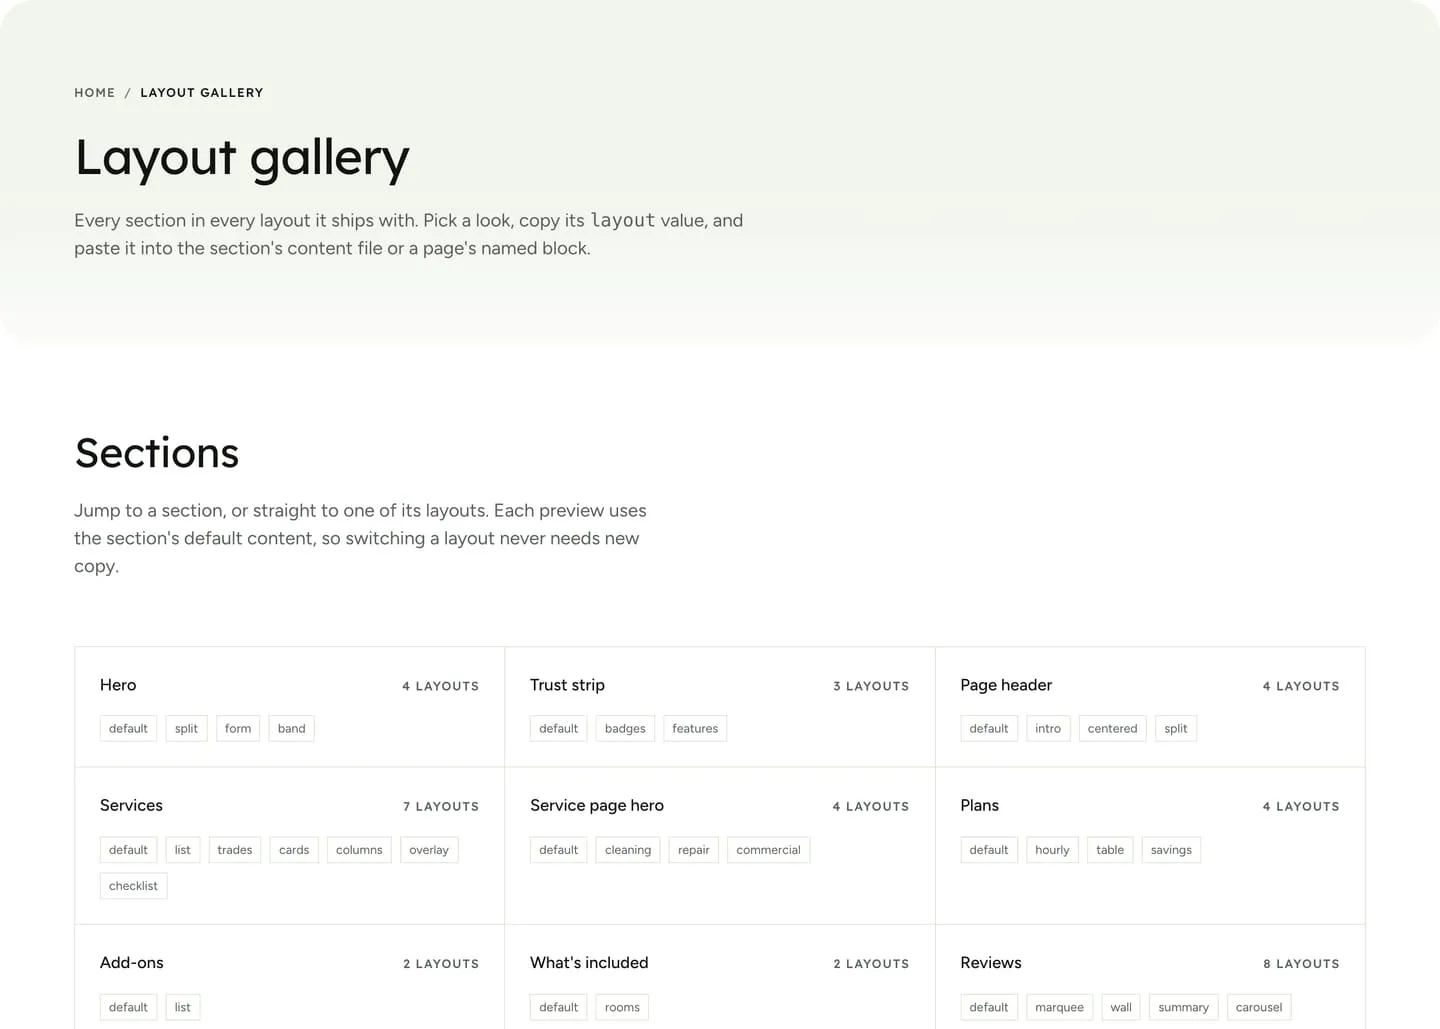Jump to the Plans section
Viewport: 1440px width, 1029px height.
[979, 805]
